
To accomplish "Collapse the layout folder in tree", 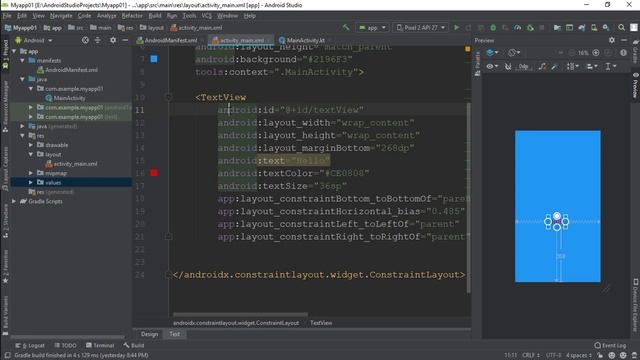I will (x=31, y=154).
